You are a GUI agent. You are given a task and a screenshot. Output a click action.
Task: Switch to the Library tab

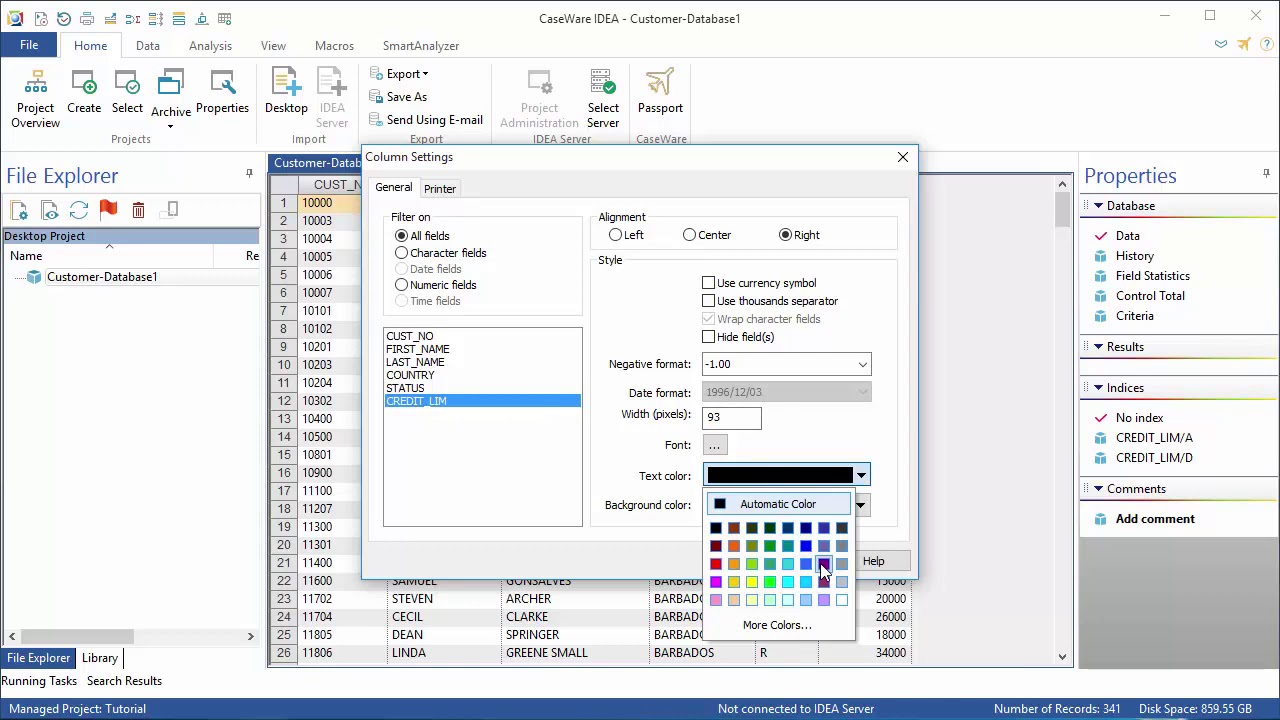[100, 658]
